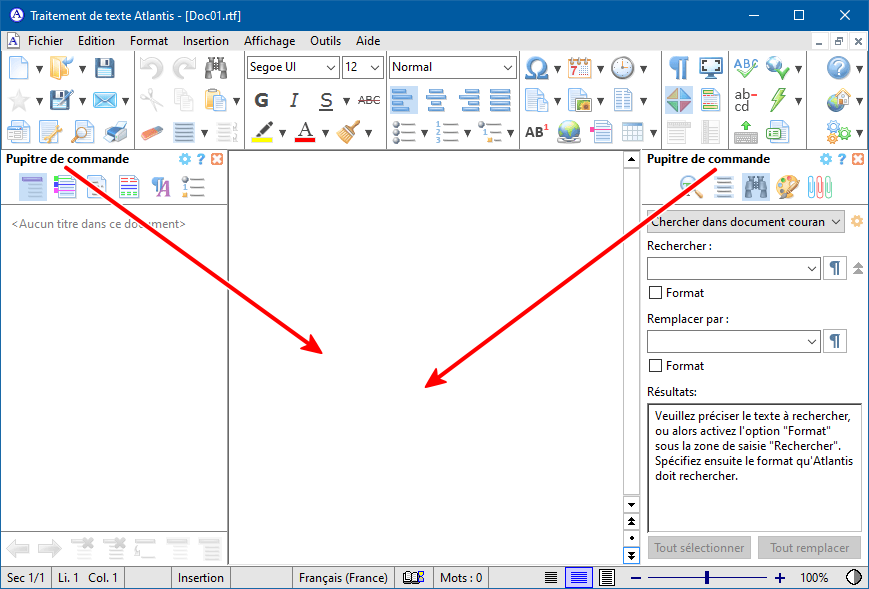
Task: Open the Edition menu
Action: [96, 41]
